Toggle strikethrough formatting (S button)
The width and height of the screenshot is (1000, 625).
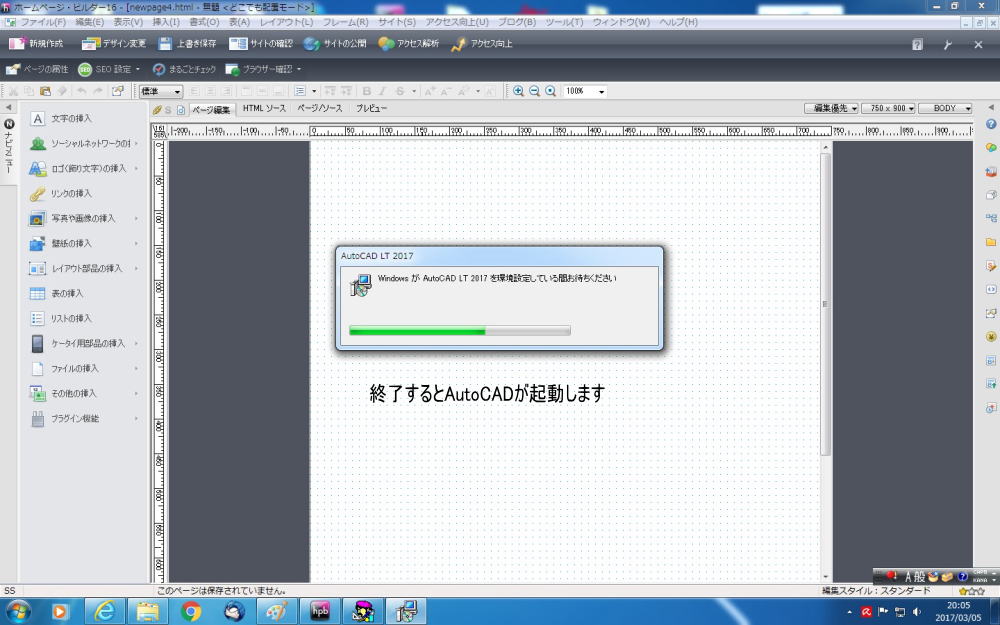[x=400, y=91]
